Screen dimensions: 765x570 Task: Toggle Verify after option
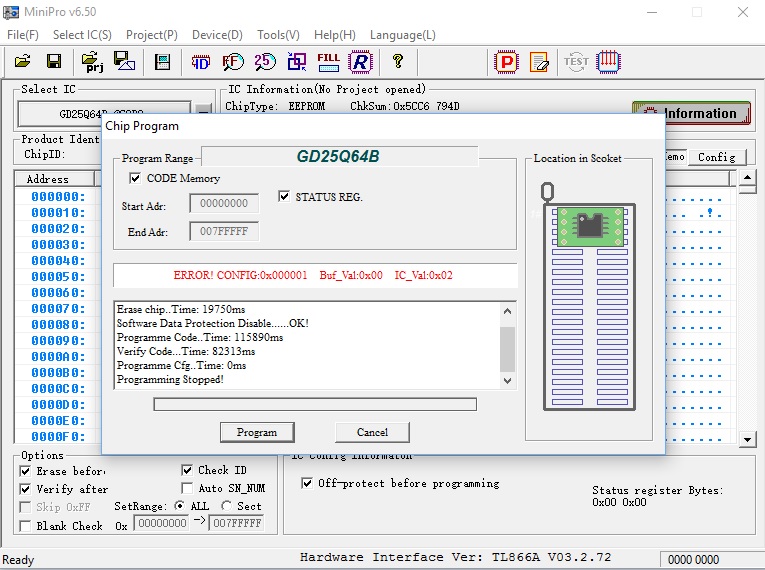point(25,489)
